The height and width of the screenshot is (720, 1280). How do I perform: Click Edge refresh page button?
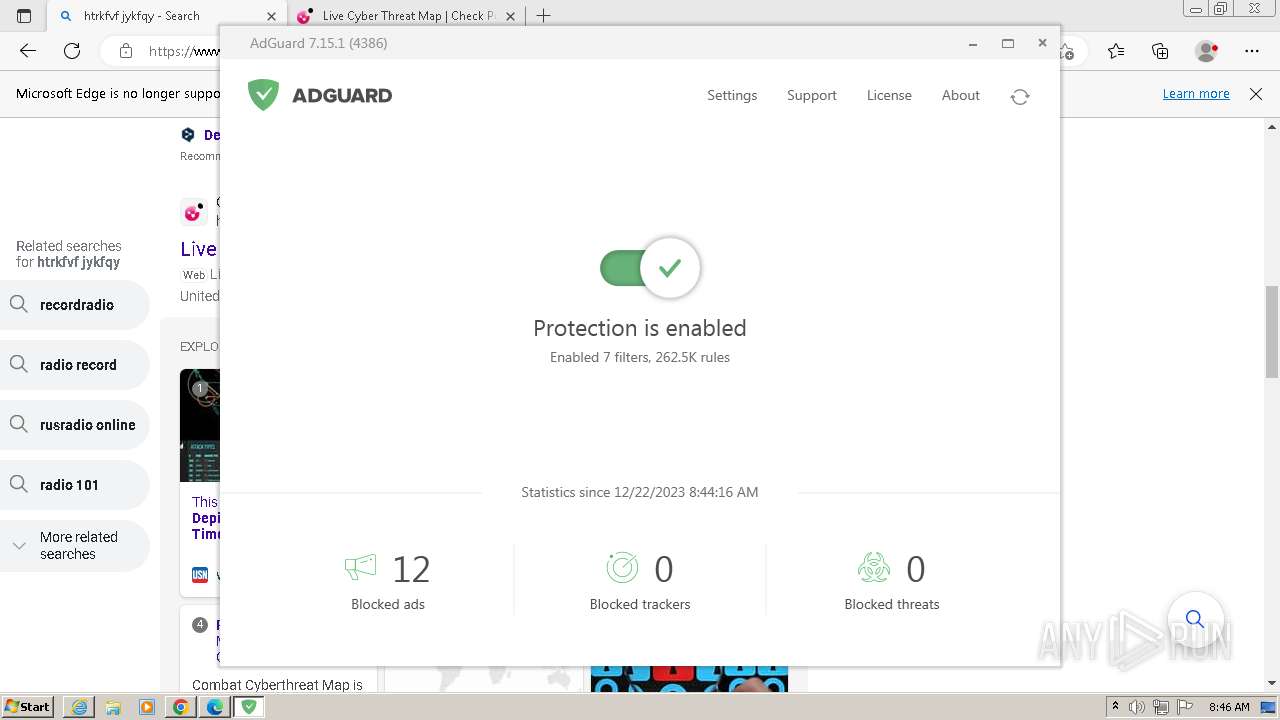tap(72, 51)
